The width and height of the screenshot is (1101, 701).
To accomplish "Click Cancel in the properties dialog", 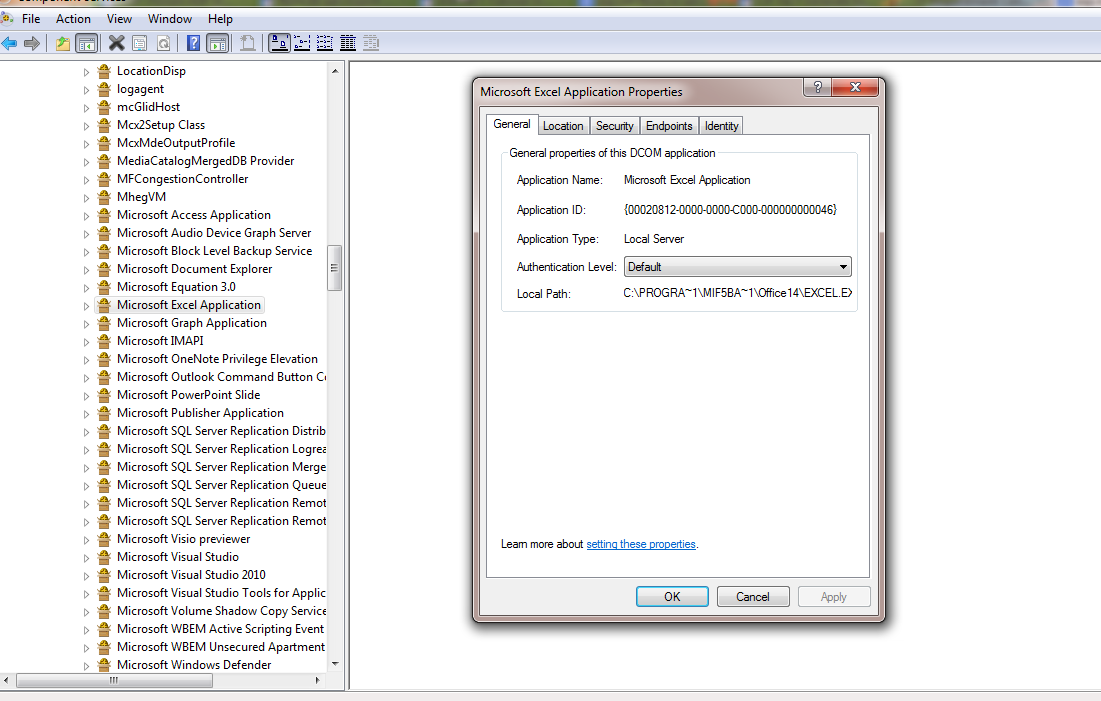I will pyautogui.click(x=753, y=596).
